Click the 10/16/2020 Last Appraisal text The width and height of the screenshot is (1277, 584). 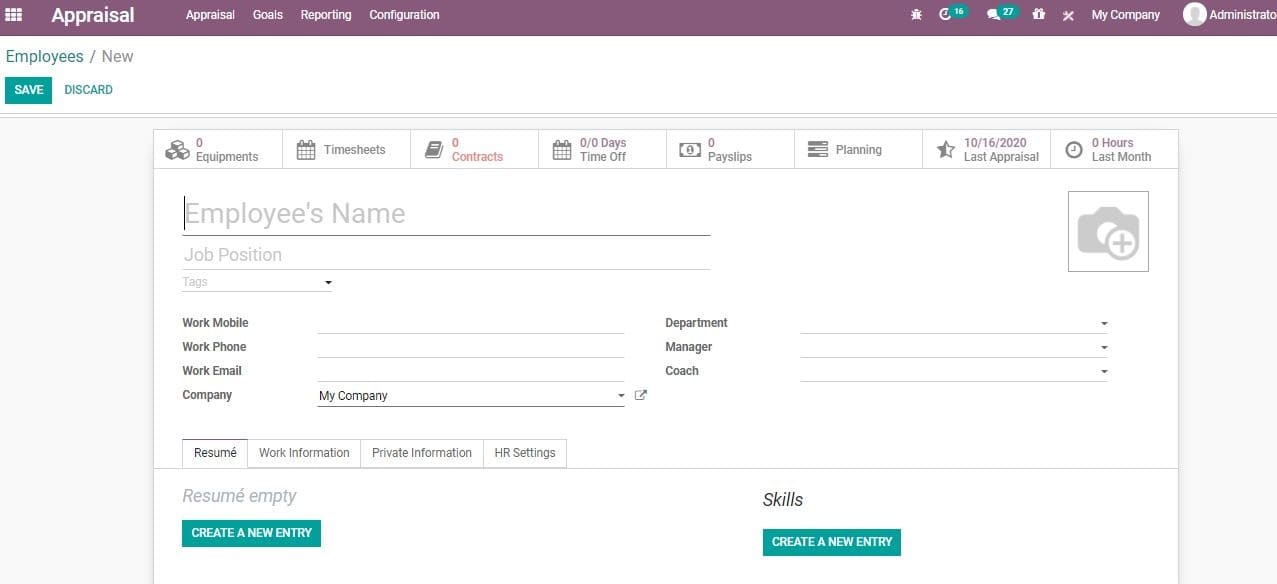point(1001,150)
